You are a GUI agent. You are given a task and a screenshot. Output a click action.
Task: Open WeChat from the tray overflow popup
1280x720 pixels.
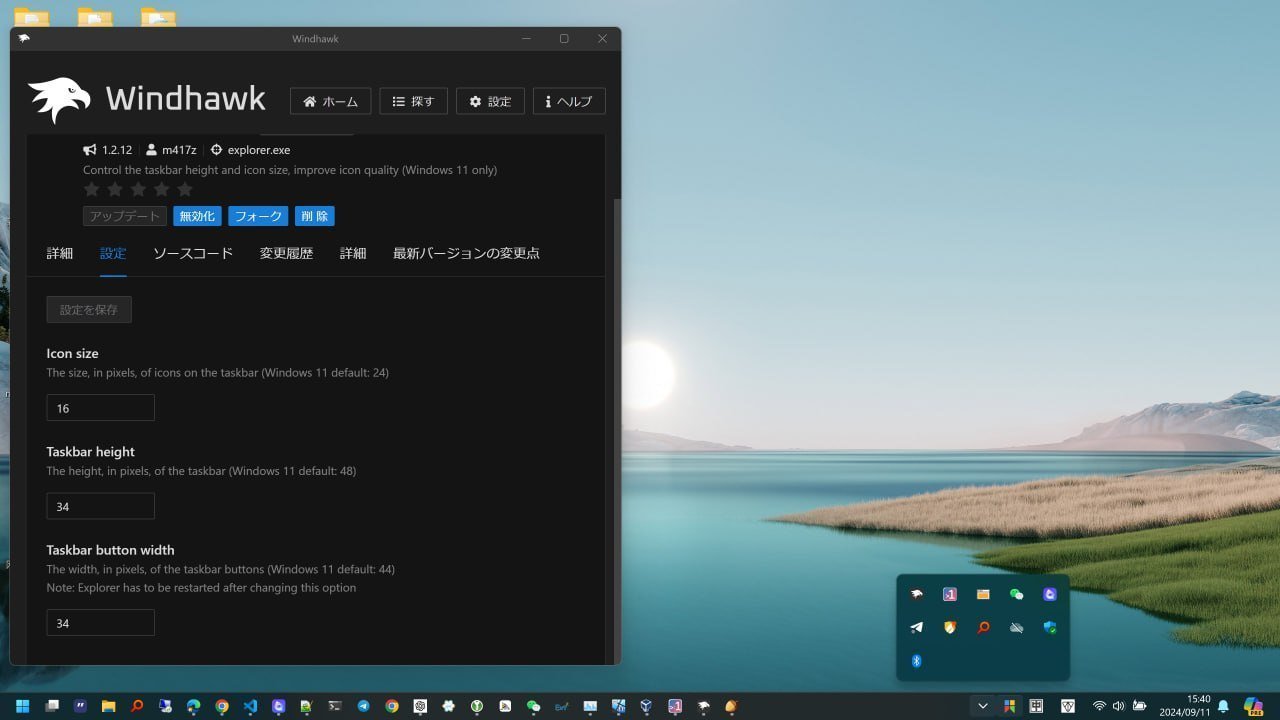click(1015, 593)
